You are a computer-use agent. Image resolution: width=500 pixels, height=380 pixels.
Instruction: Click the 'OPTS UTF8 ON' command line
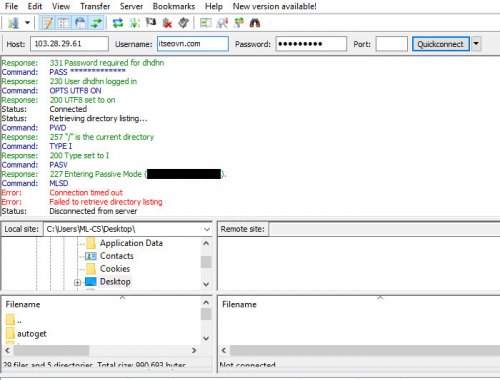(75, 91)
